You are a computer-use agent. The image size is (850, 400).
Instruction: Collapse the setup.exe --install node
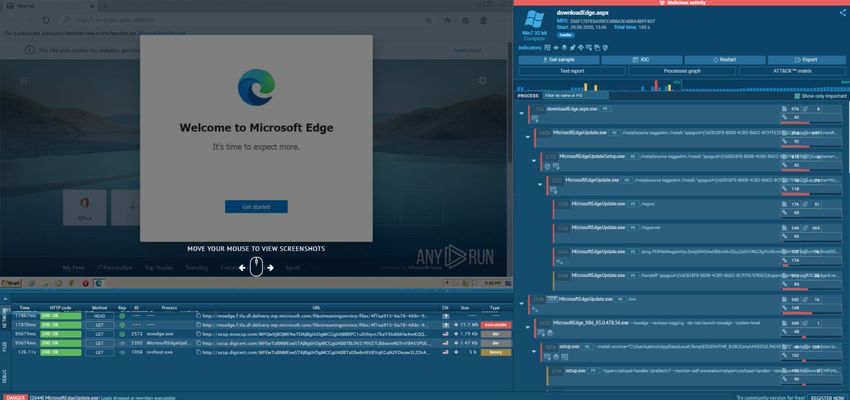pos(534,351)
